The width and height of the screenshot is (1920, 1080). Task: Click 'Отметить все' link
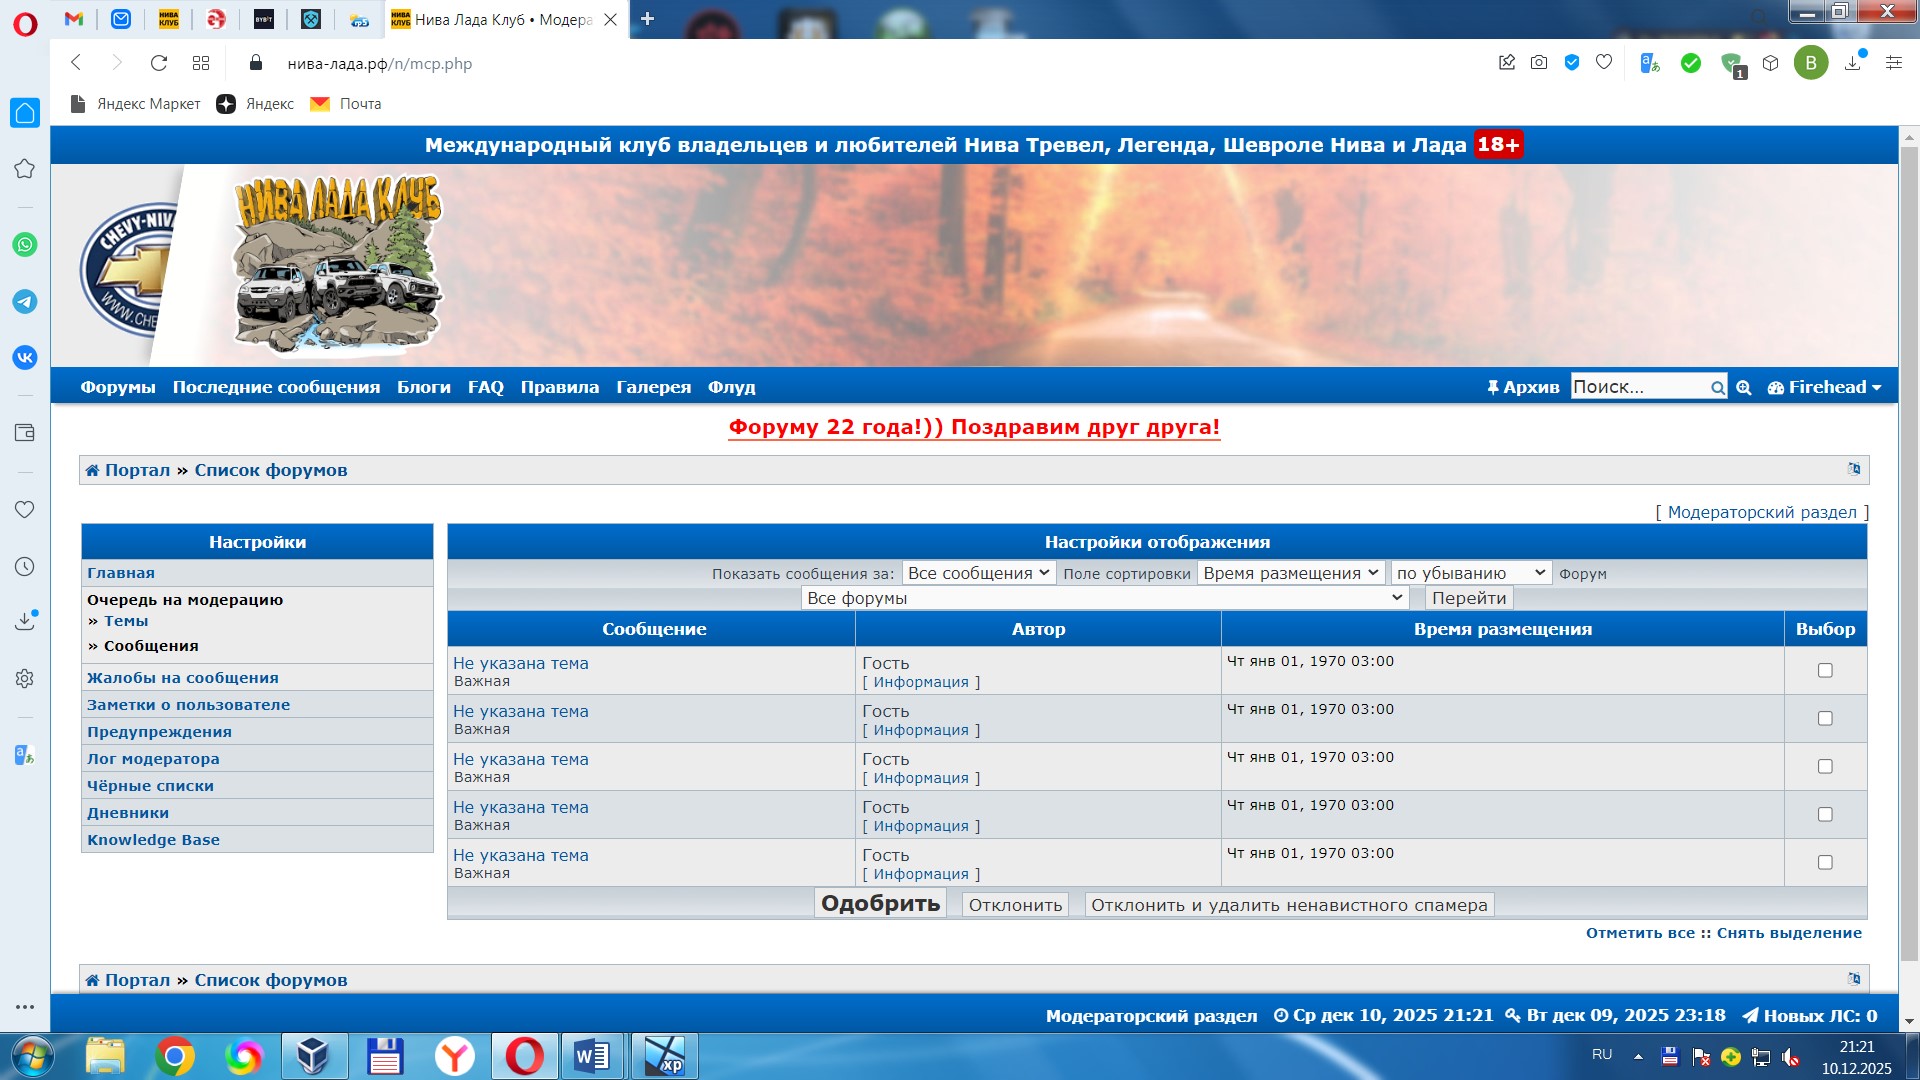pyautogui.click(x=1640, y=933)
